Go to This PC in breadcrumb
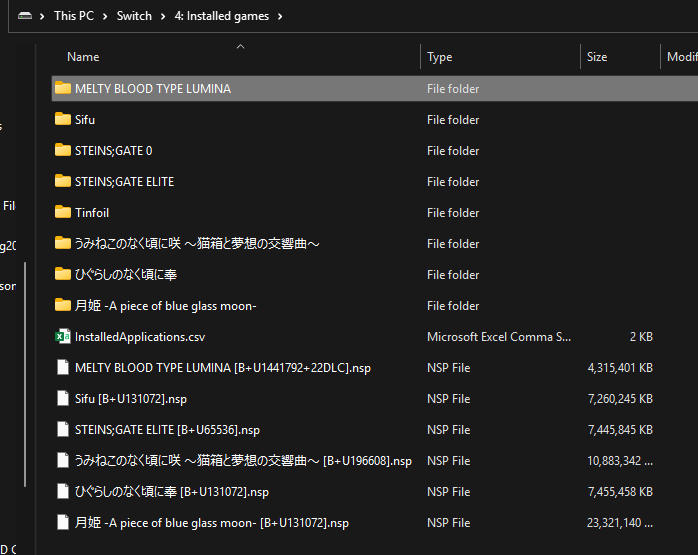 point(74,16)
